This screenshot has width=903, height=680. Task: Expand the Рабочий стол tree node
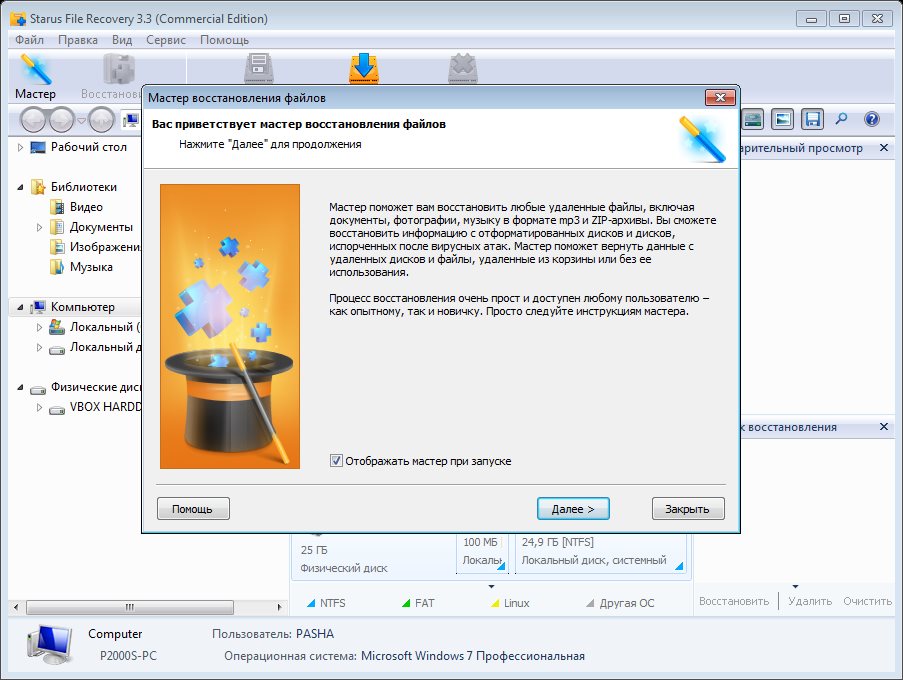point(21,147)
